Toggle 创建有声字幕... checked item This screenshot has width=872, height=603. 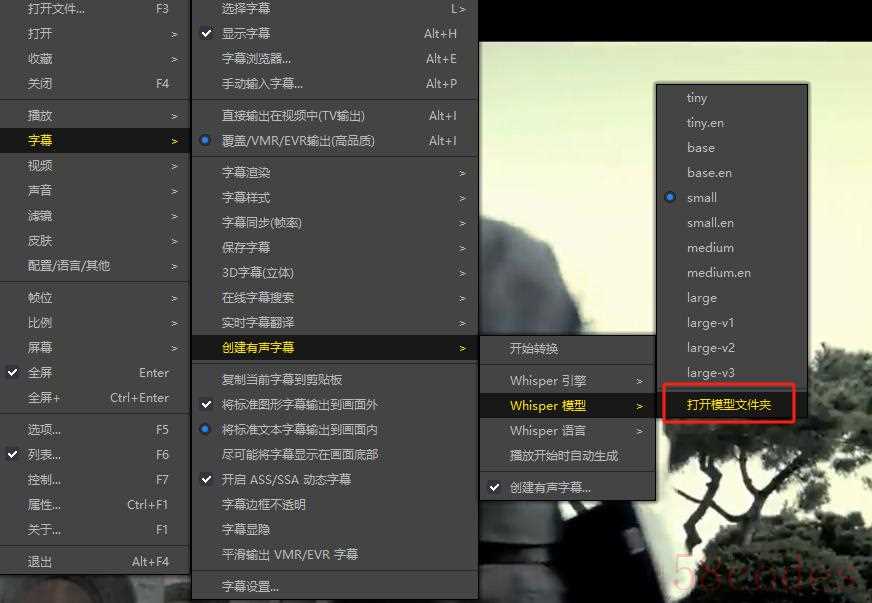coord(567,488)
